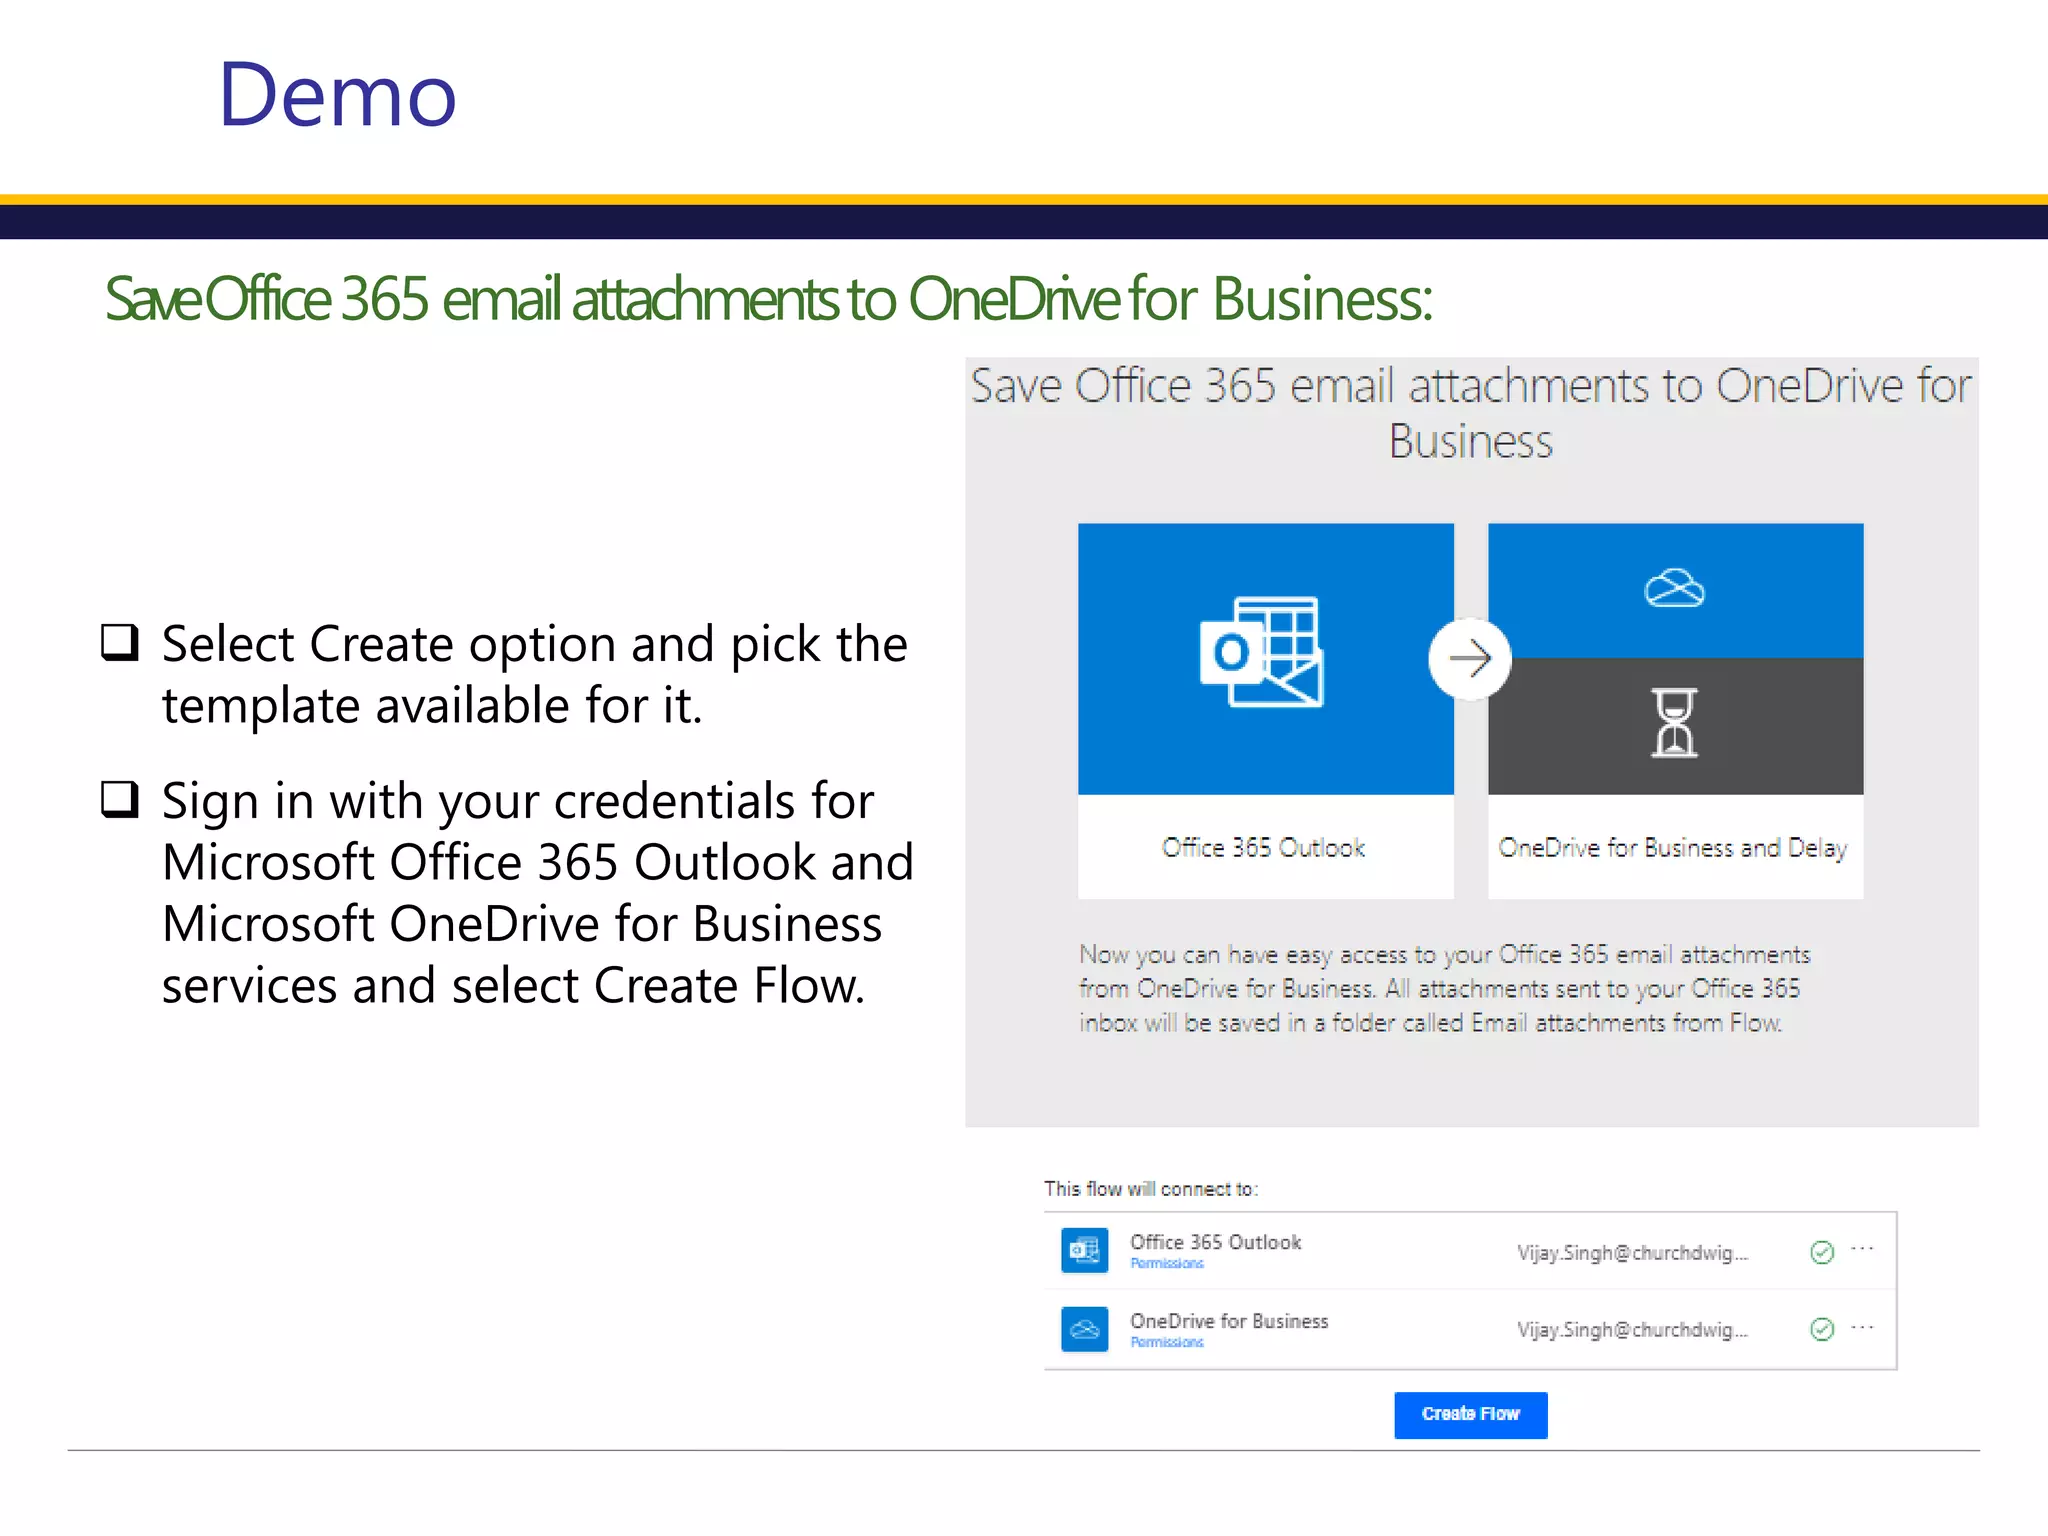Open Permissions link under OneDrive for Business
The width and height of the screenshot is (2048, 1536).
tap(1166, 1342)
